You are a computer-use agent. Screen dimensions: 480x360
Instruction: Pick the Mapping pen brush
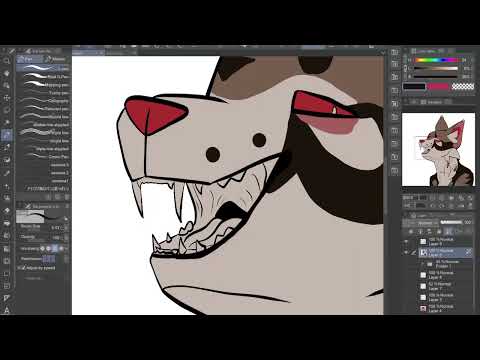coord(43,85)
